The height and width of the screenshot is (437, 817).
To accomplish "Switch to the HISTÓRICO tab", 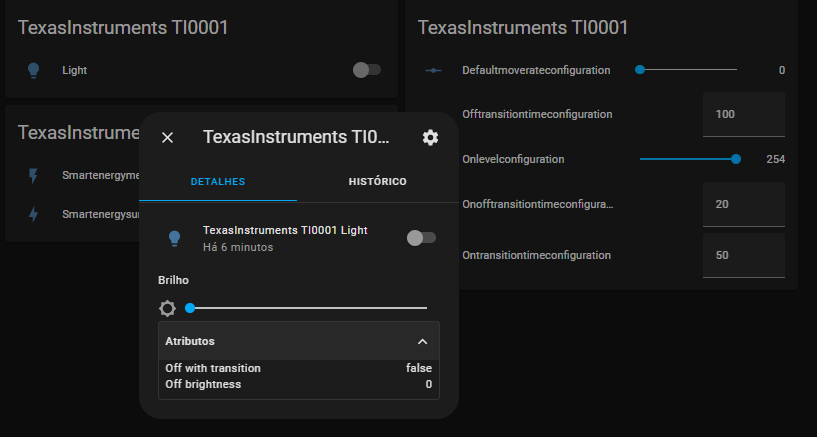I will tap(378, 182).
